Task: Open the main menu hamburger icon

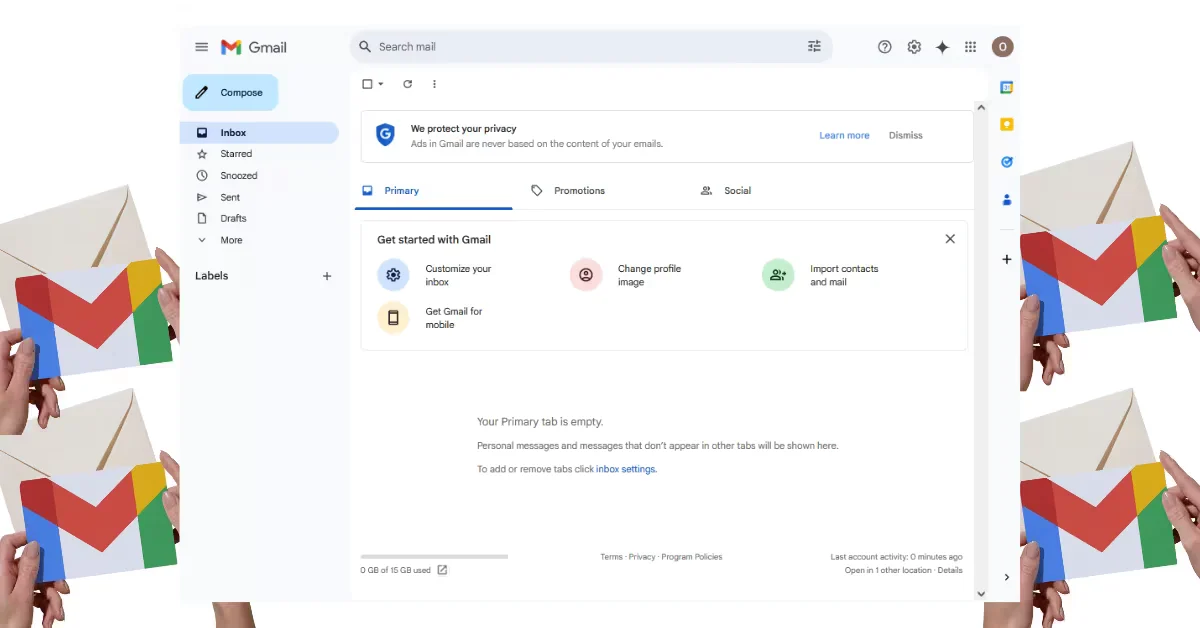Action: pyautogui.click(x=202, y=47)
